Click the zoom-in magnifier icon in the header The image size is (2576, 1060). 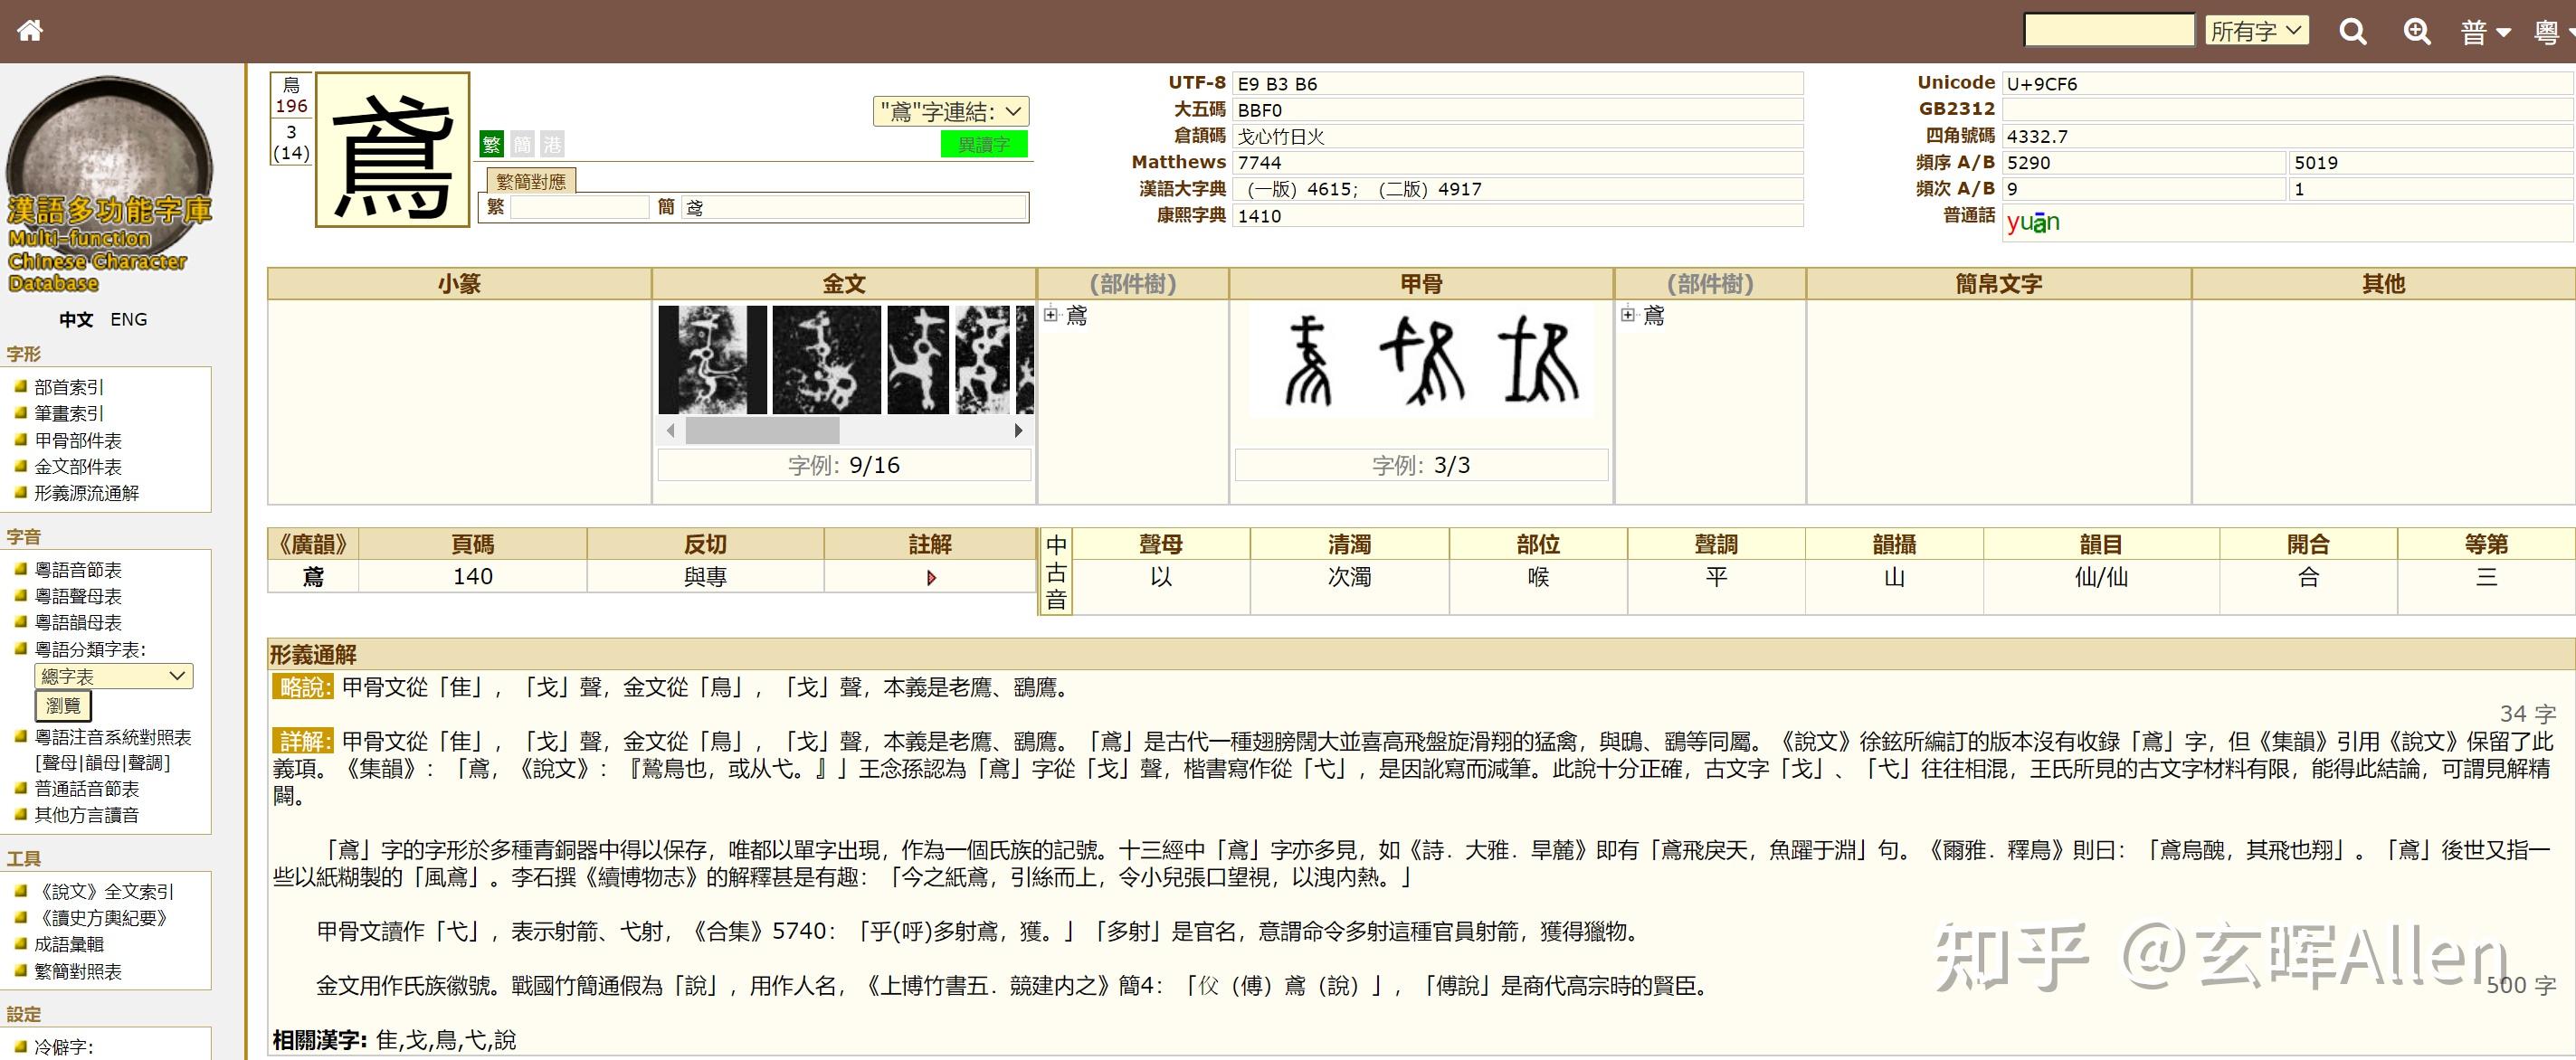tap(2417, 31)
